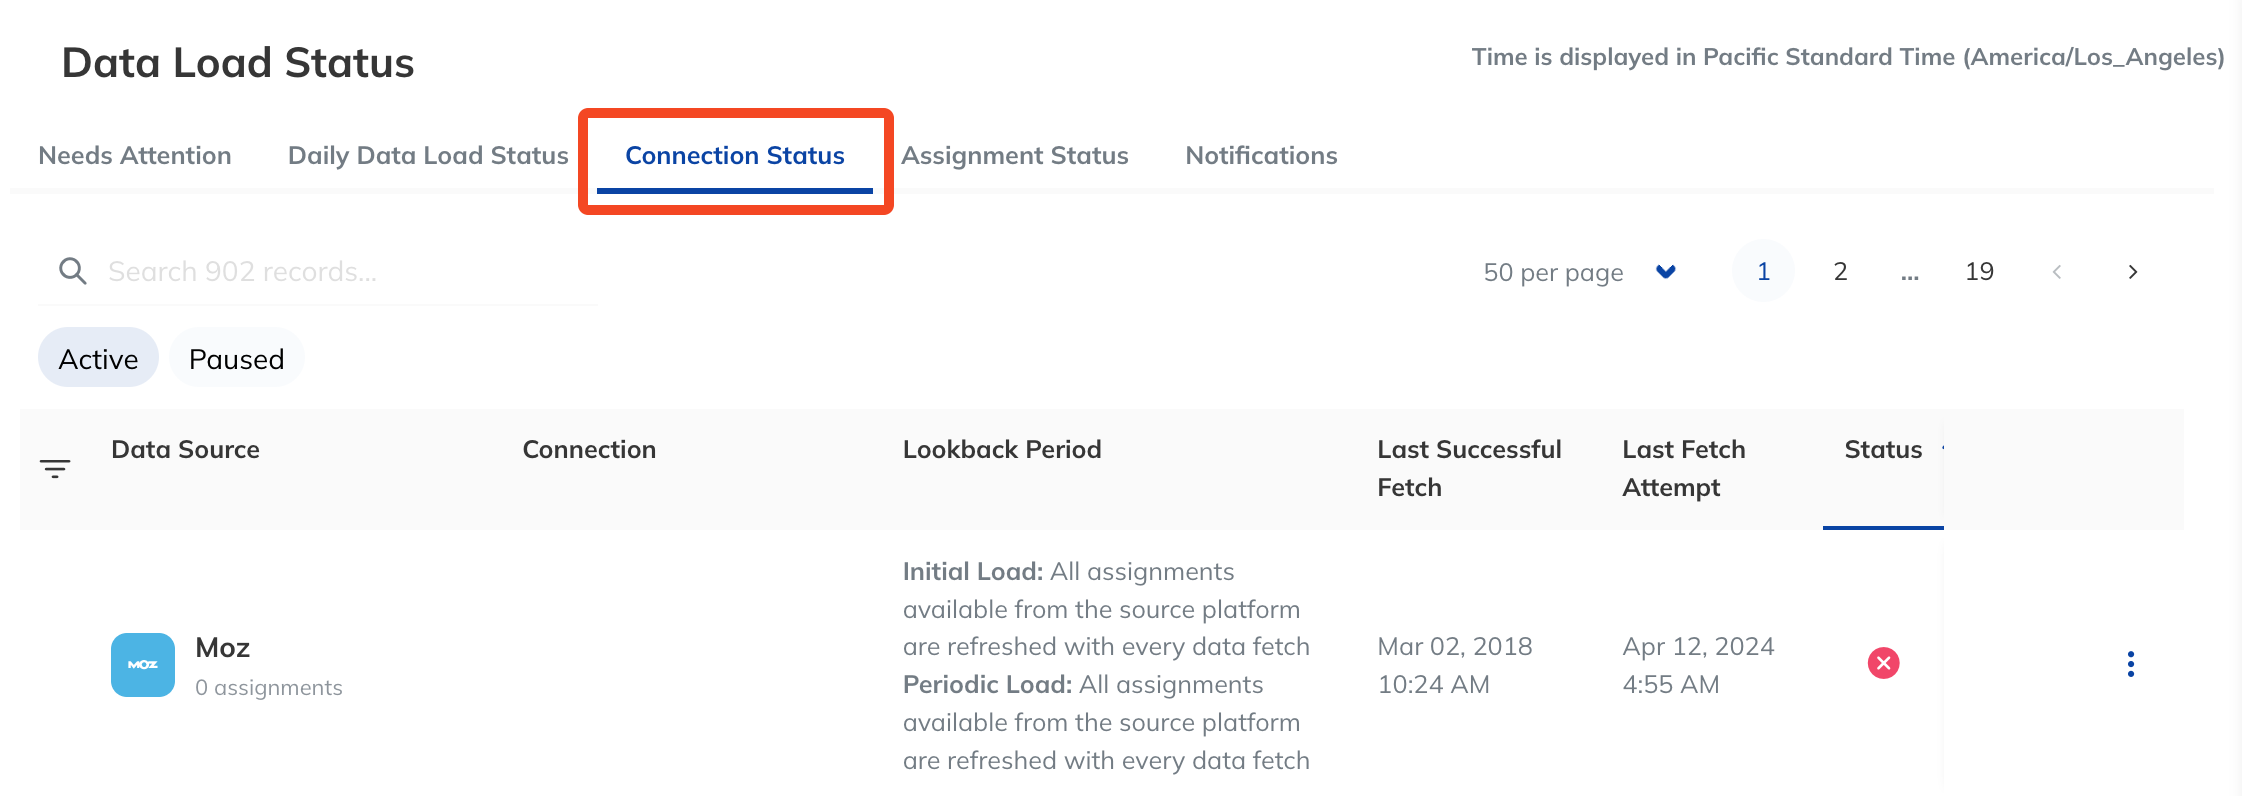Switch to the Notifications tab
This screenshot has width=2246, height=796.
tap(1261, 156)
